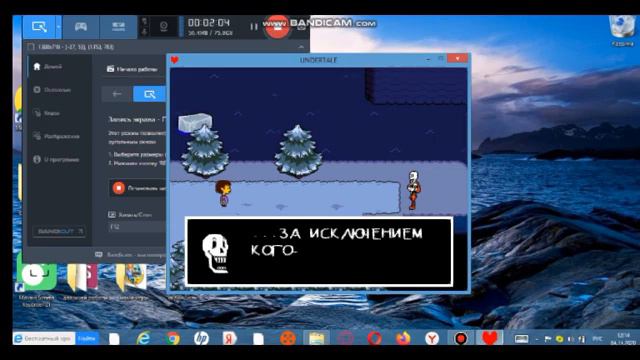Open the taskbar clock and date
The width and height of the screenshot is (640, 360).
click(622, 339)
